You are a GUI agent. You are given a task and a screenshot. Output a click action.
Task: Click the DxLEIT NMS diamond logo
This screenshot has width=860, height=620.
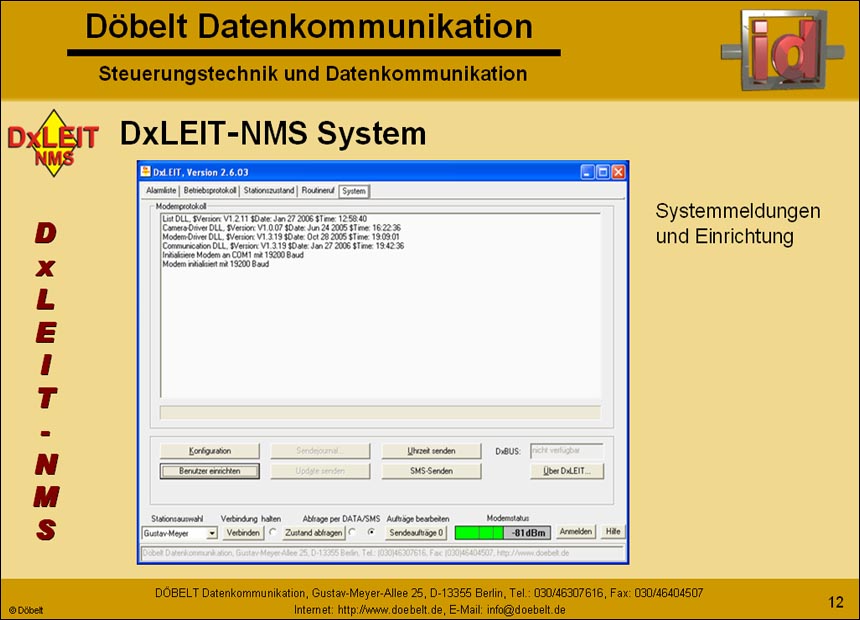pyautogui.click(x=53, y=143)
